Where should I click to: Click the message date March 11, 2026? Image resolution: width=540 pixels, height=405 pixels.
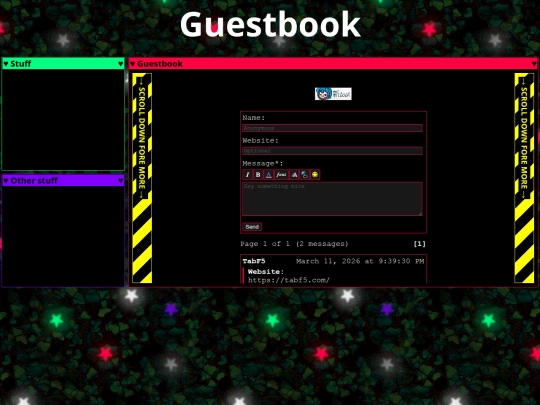pos(360,261)
